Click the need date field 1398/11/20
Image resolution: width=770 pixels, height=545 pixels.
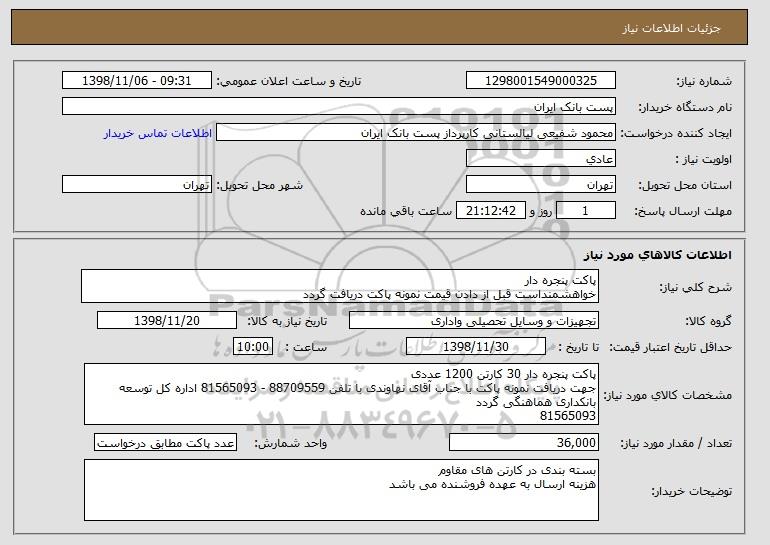pos(167,321)
